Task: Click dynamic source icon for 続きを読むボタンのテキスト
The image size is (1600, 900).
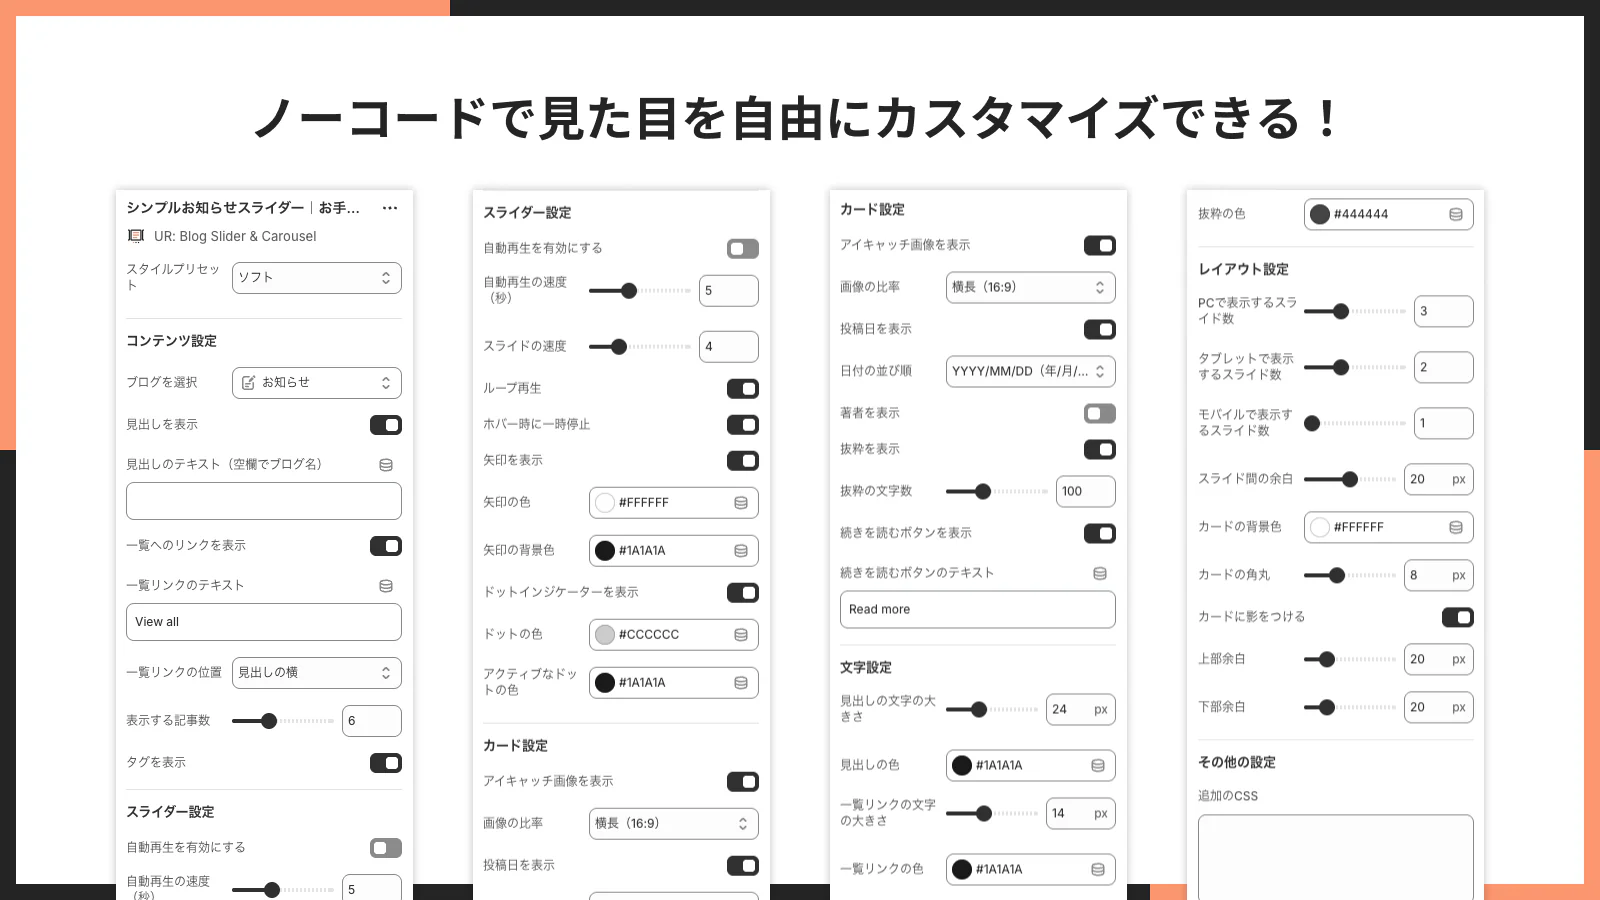Action: click(x=1100, y=574)
